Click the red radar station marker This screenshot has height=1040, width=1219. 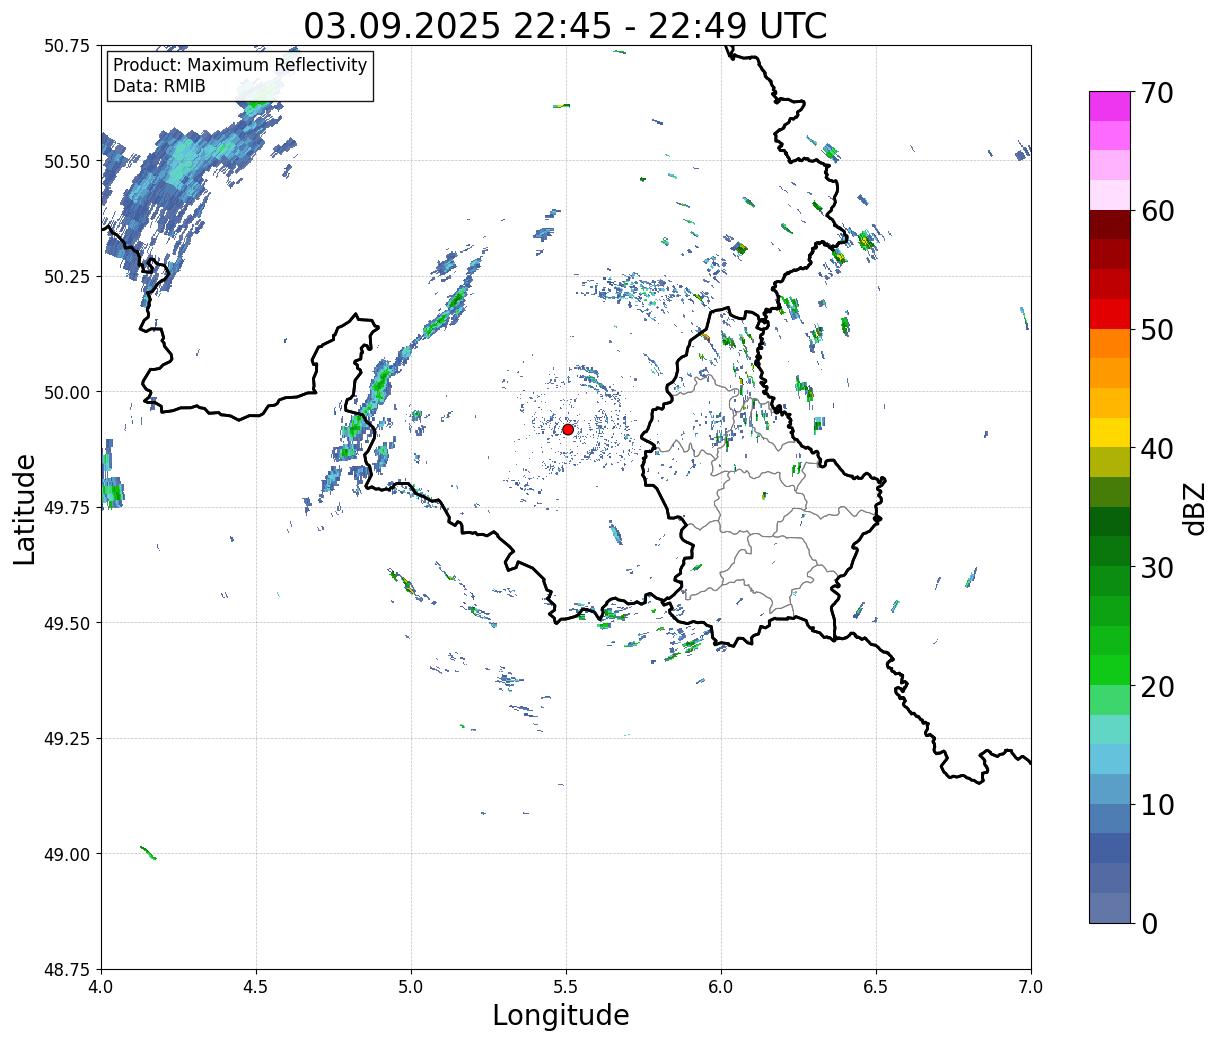pos(567,429)
